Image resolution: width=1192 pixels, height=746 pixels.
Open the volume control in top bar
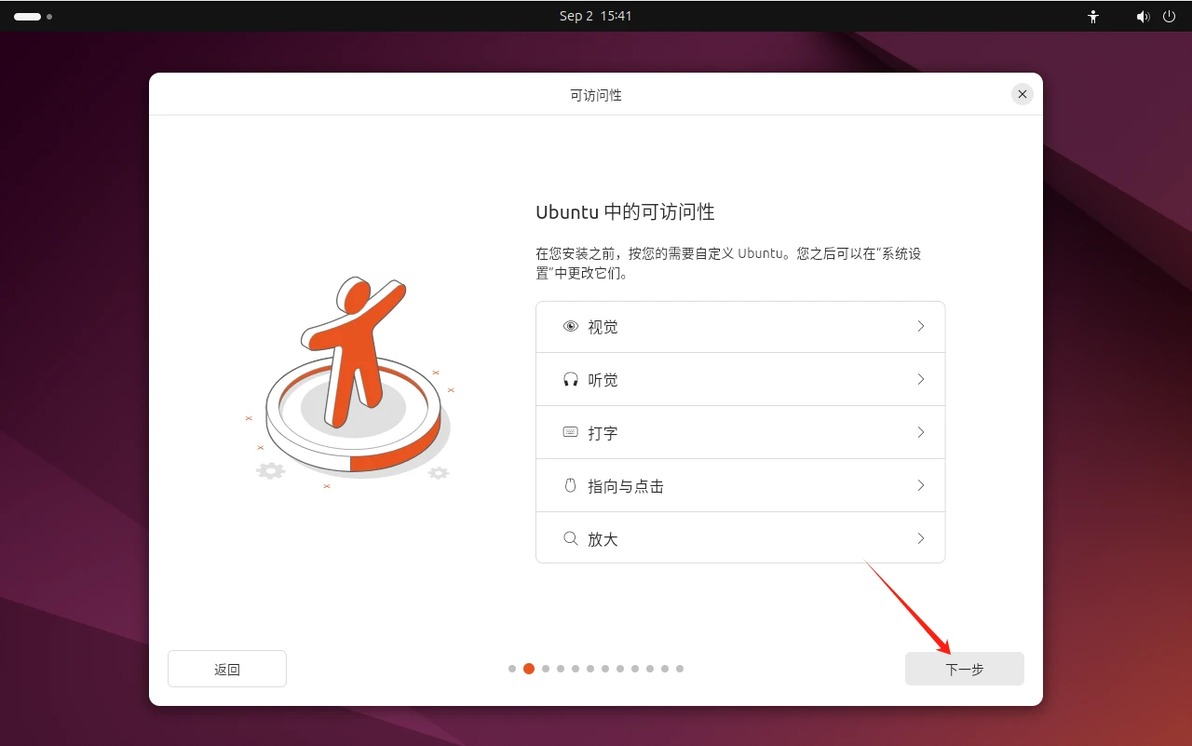pyautogui.click(x=1143, y=16)
